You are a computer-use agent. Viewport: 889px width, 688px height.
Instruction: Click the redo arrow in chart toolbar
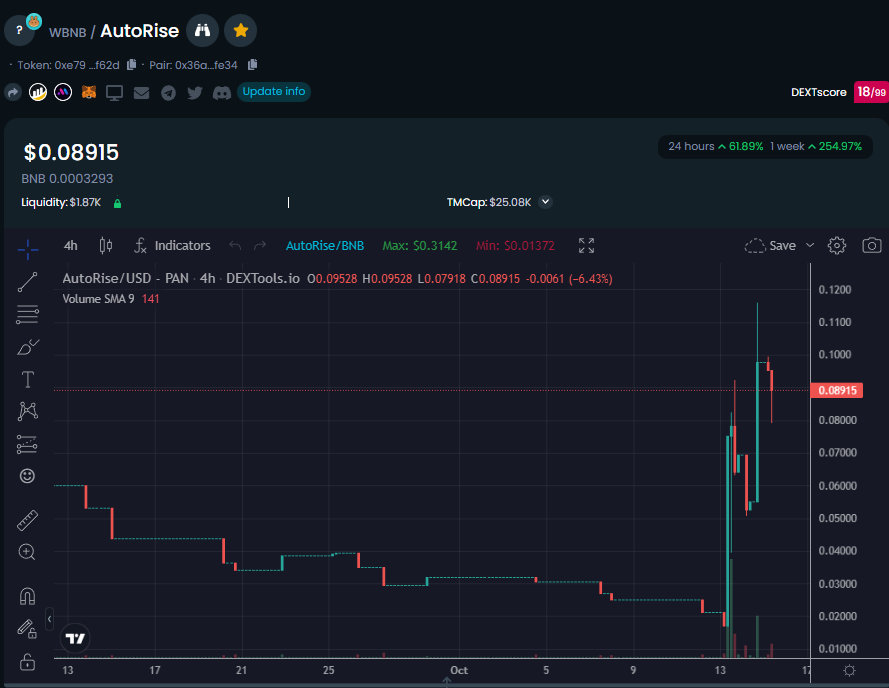260,246
